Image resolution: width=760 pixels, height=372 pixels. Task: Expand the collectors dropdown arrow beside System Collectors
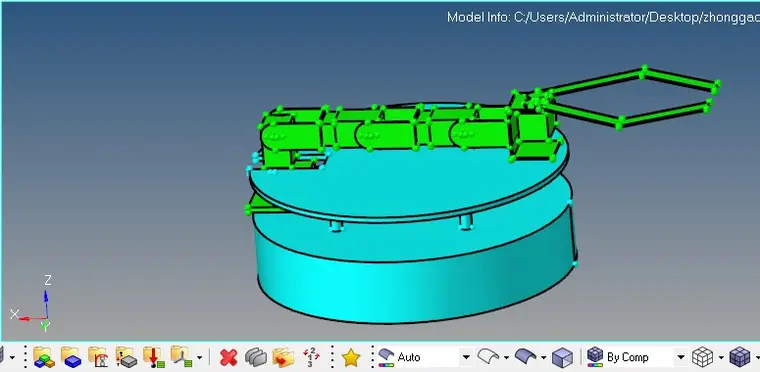click(x=199, y=358)
